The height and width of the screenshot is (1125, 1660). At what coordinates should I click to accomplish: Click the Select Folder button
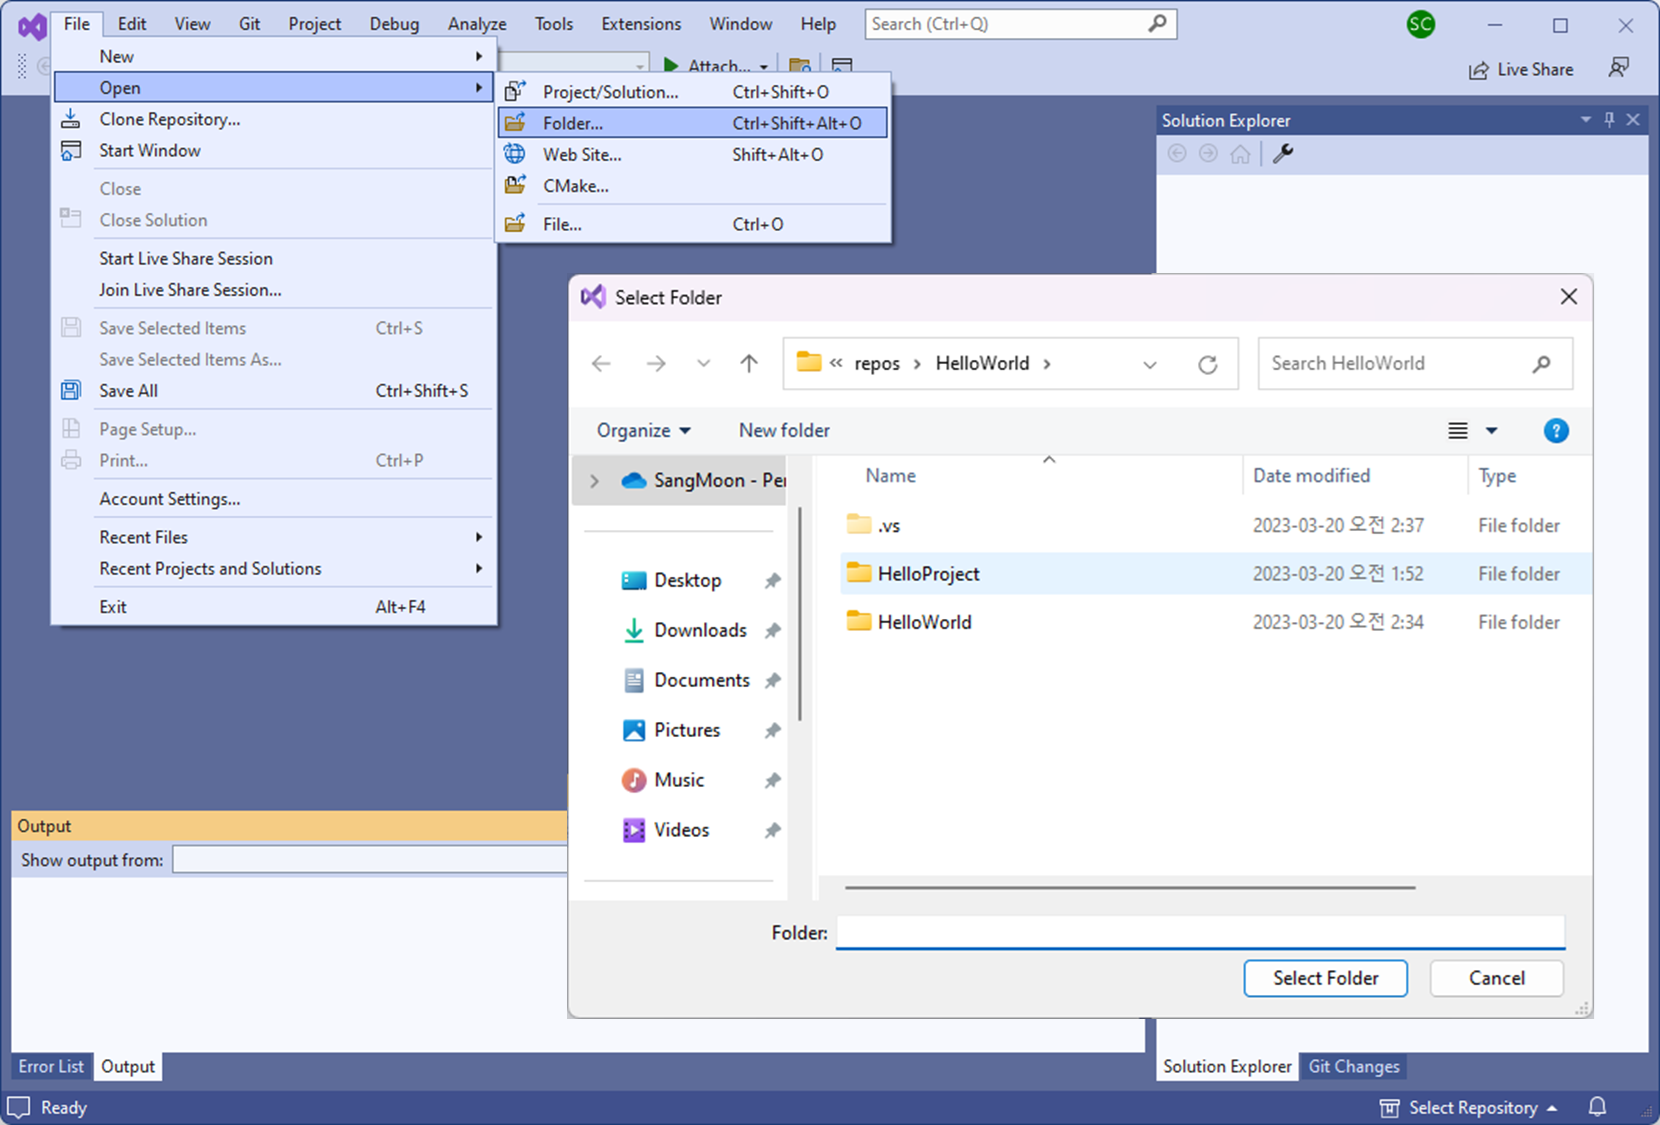click(1325, 978)
